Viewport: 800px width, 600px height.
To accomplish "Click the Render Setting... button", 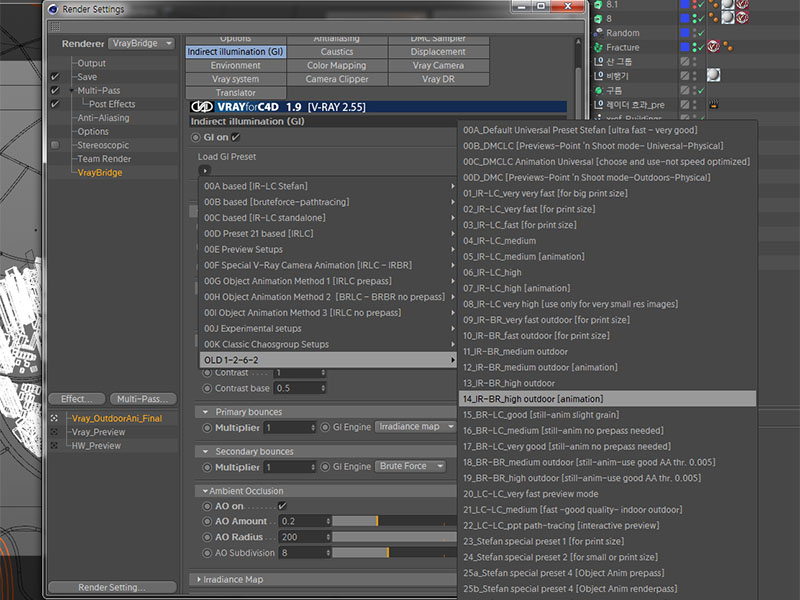I will [112, 588].
